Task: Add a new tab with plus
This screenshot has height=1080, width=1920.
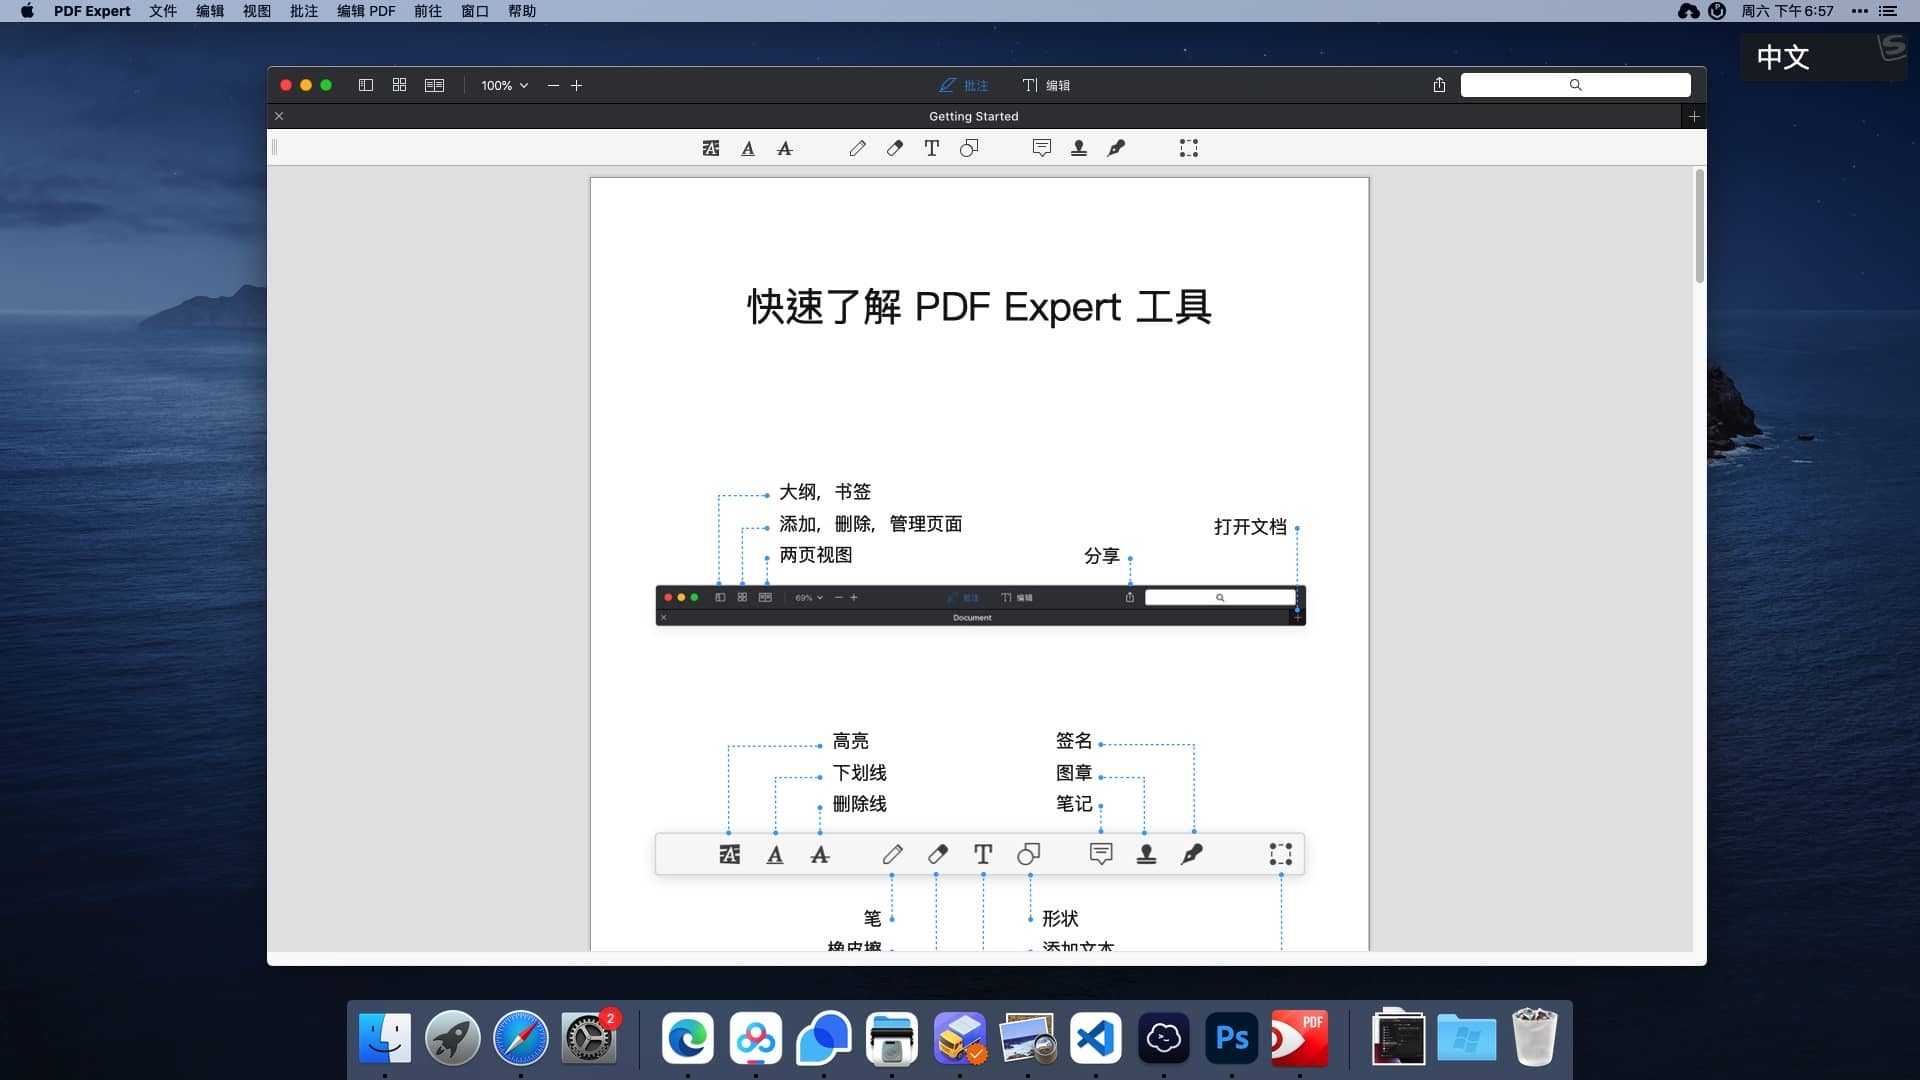Action: [x=1694, y=116]
